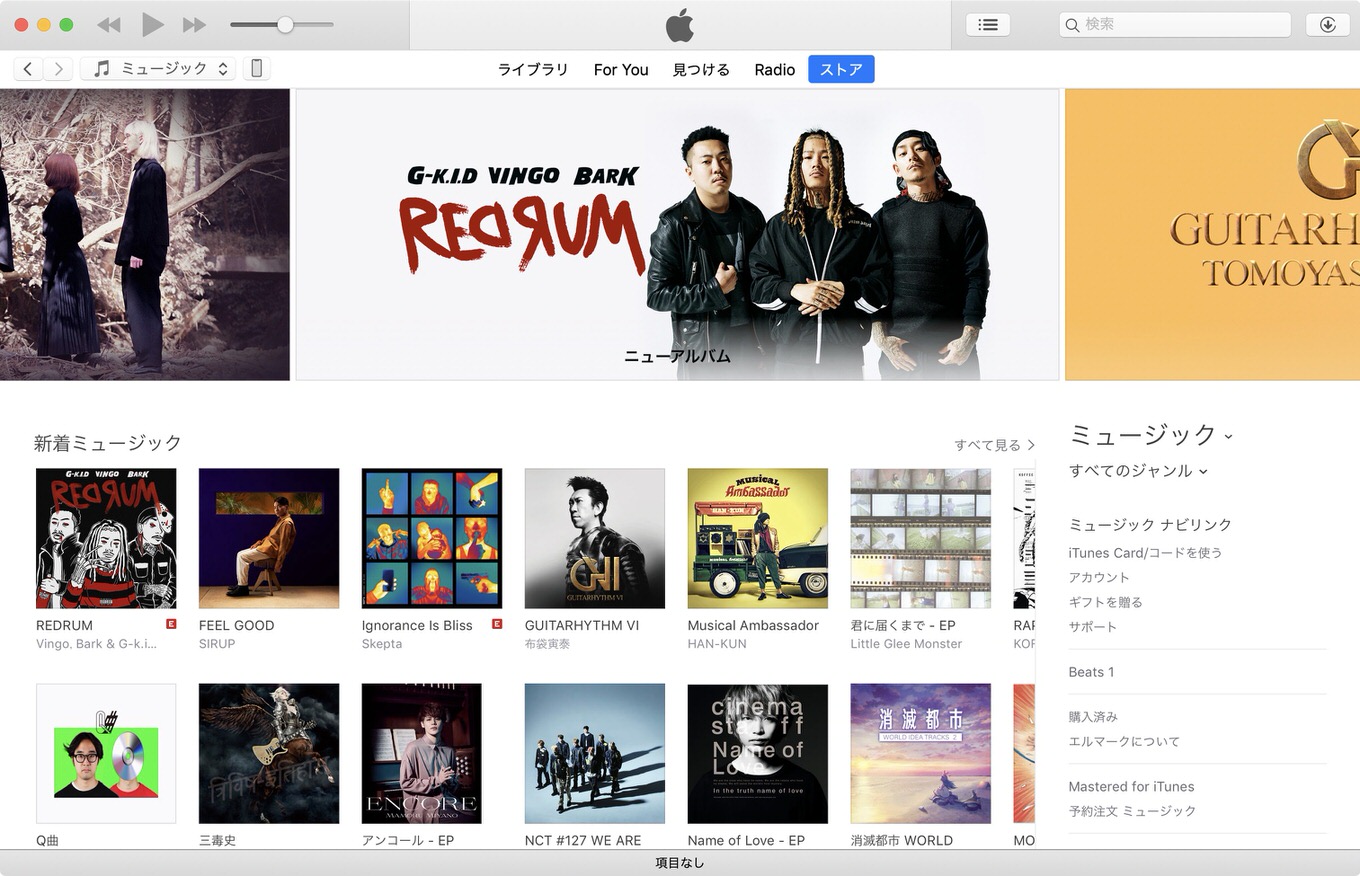Viewport: 1360px width, 876px height.
Task: Go back with the left chevron
Action: 28,69
